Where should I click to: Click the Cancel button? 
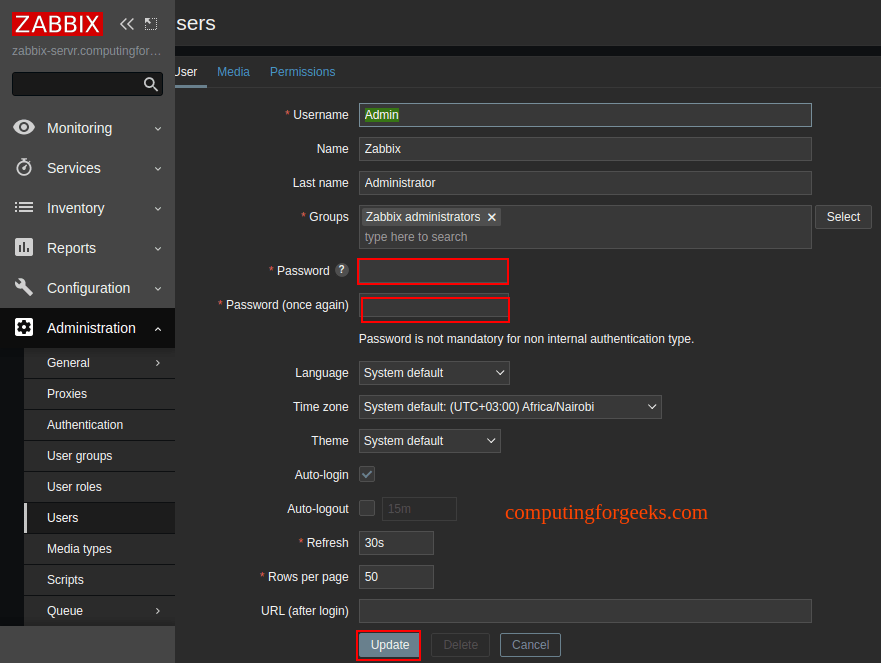click(x=530, y=645)
